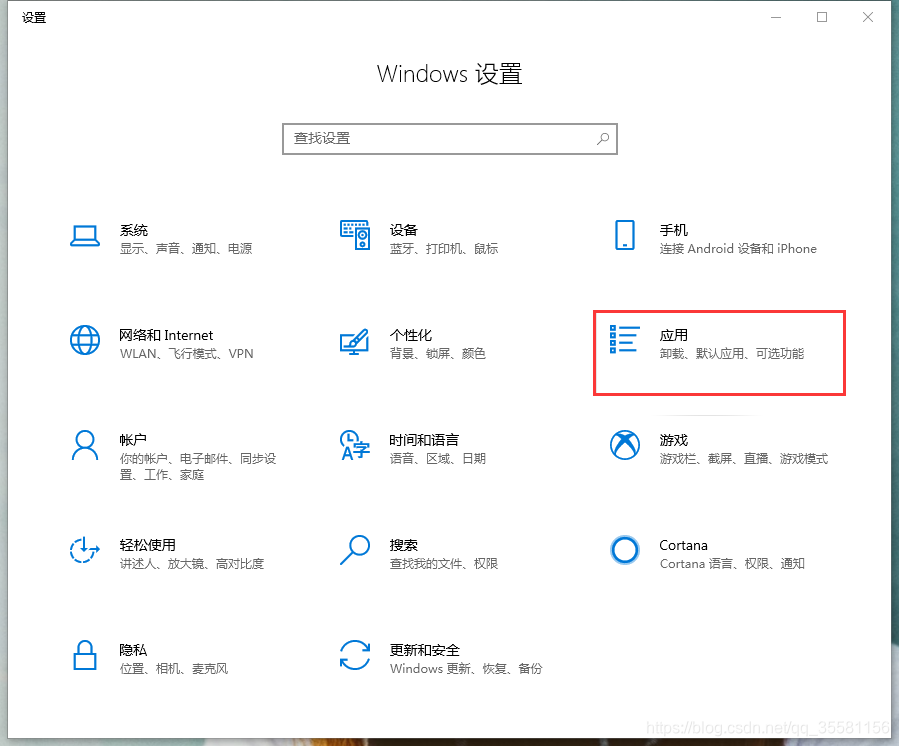Click the 更新和安全 sync arrows icon
The height and width of the screenshot is (746, 899).
point(355,655)
